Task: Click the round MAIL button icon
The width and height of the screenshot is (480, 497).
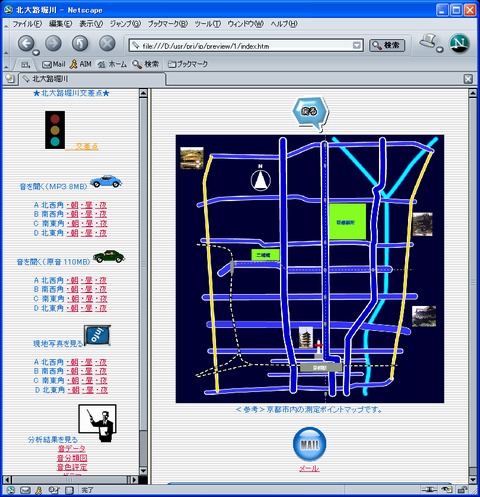Action: tap(309, 444)
